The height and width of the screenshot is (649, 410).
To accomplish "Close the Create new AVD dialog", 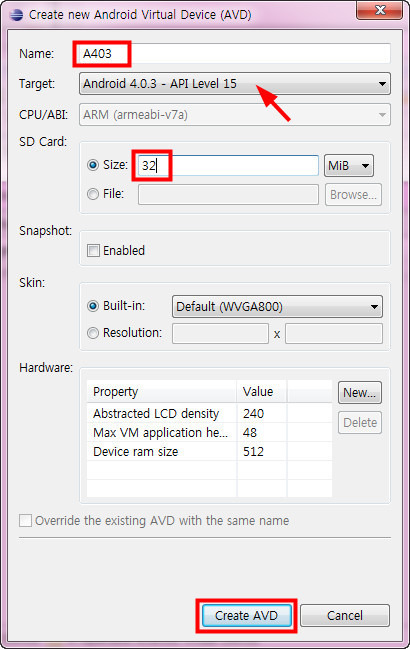I will coord(379,10).
